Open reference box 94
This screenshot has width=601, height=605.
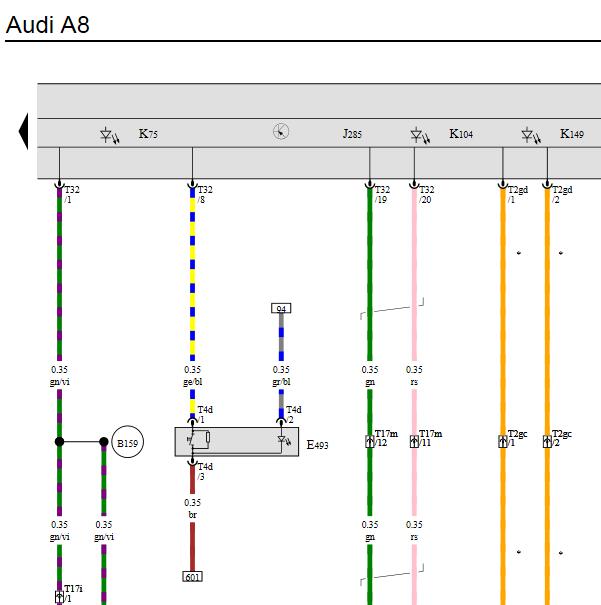coord(281,308)
